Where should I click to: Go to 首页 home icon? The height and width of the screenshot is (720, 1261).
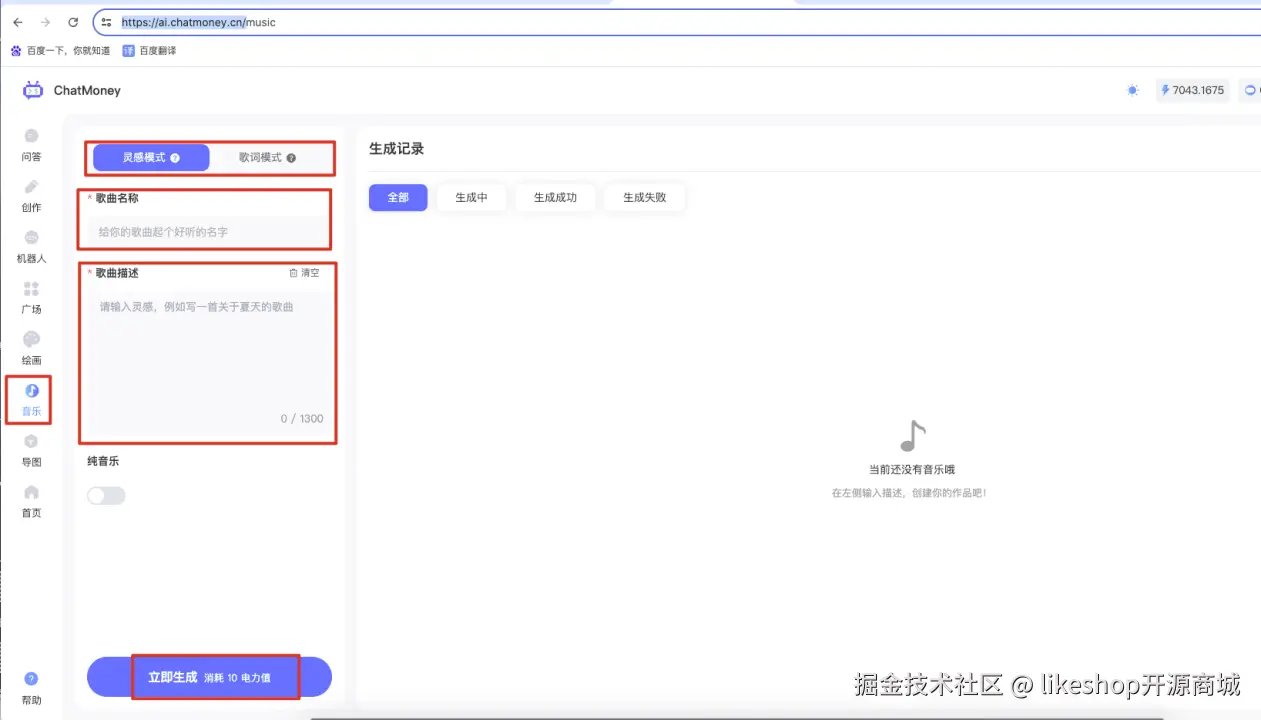point(31,493)
